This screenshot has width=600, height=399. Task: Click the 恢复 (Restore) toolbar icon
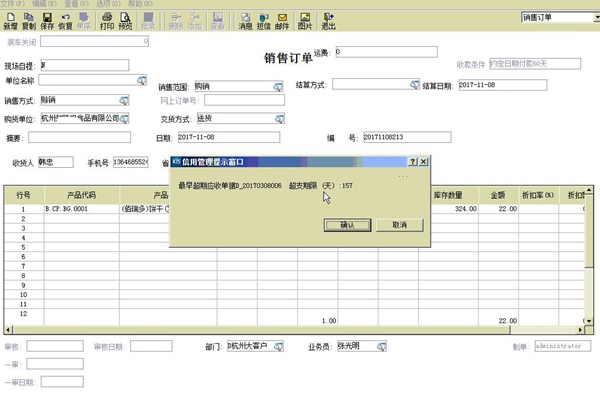tap(65, 21)
